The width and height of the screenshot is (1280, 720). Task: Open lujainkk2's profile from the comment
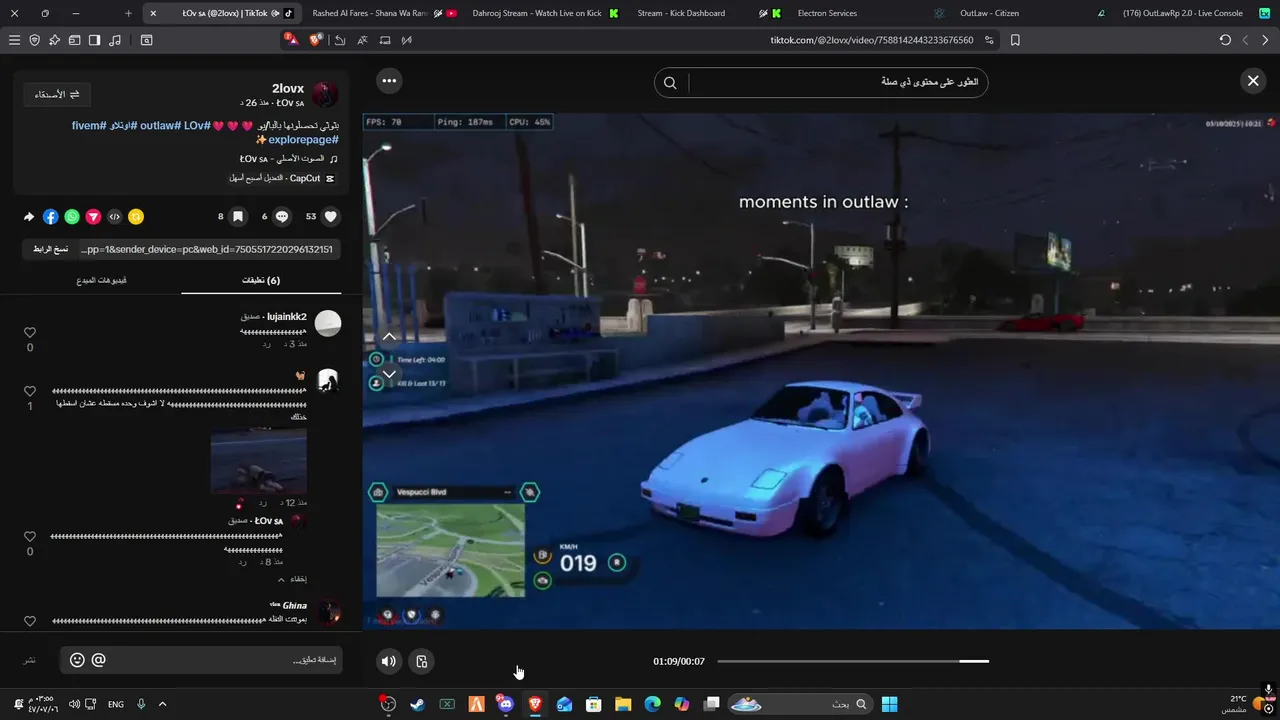click(x=287, y=317)
